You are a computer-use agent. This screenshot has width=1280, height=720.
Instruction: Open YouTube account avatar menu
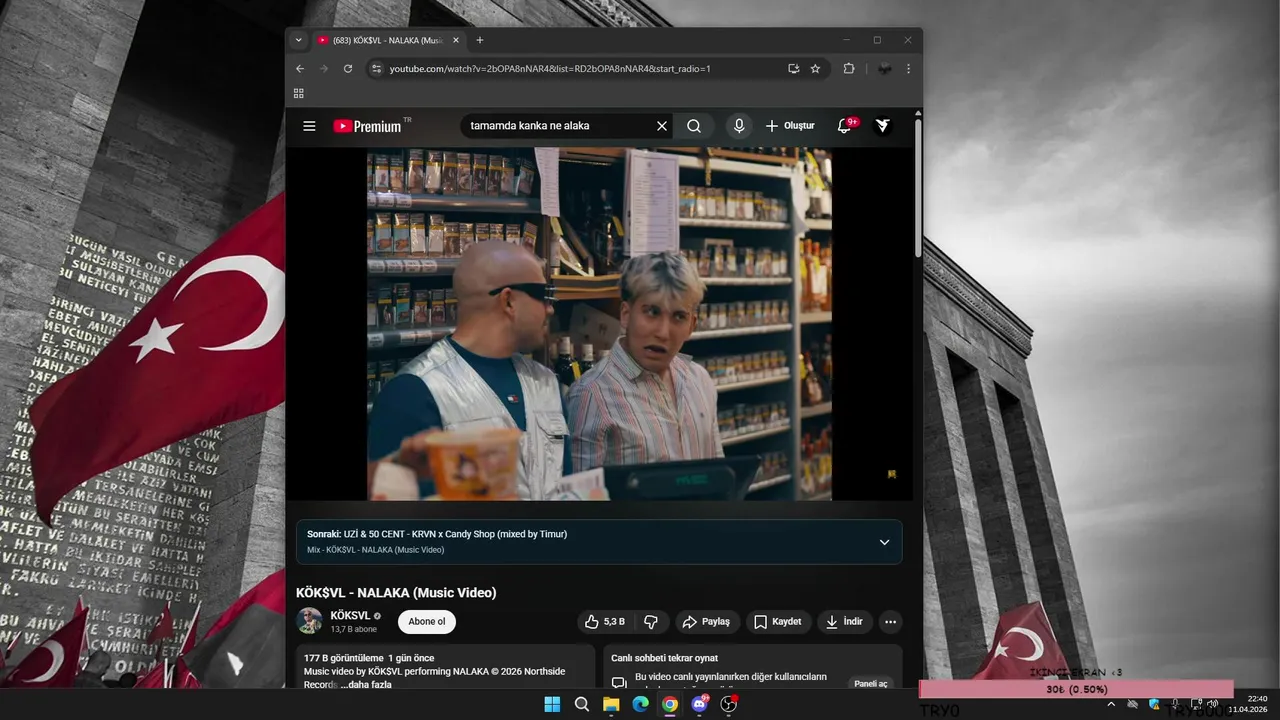click(883, 126)
